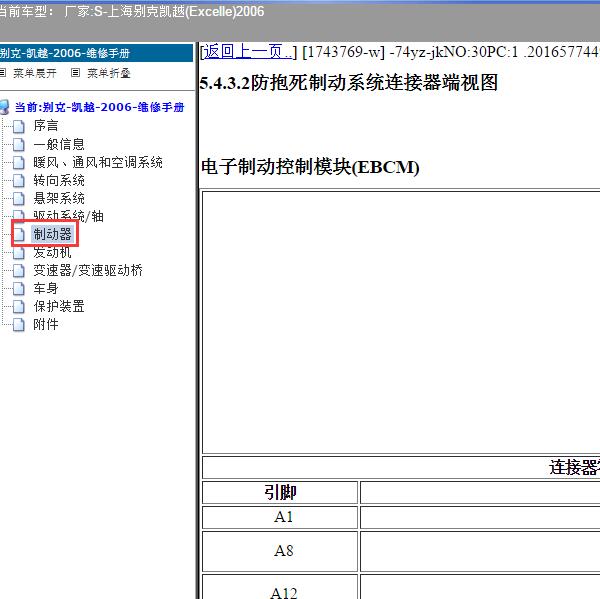
Task: Open the 序言 chapter
Action: 46,125
